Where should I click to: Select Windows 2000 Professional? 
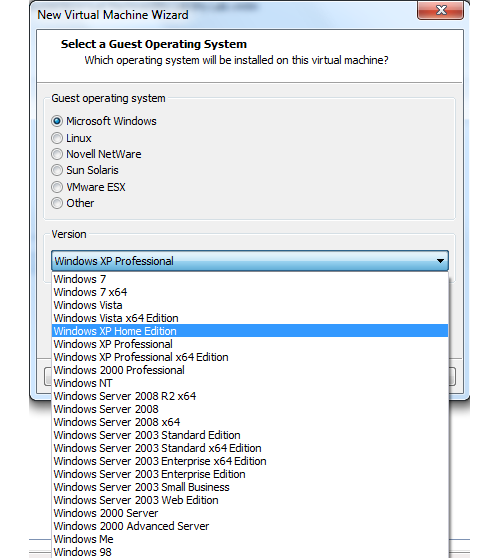point(250,370)
